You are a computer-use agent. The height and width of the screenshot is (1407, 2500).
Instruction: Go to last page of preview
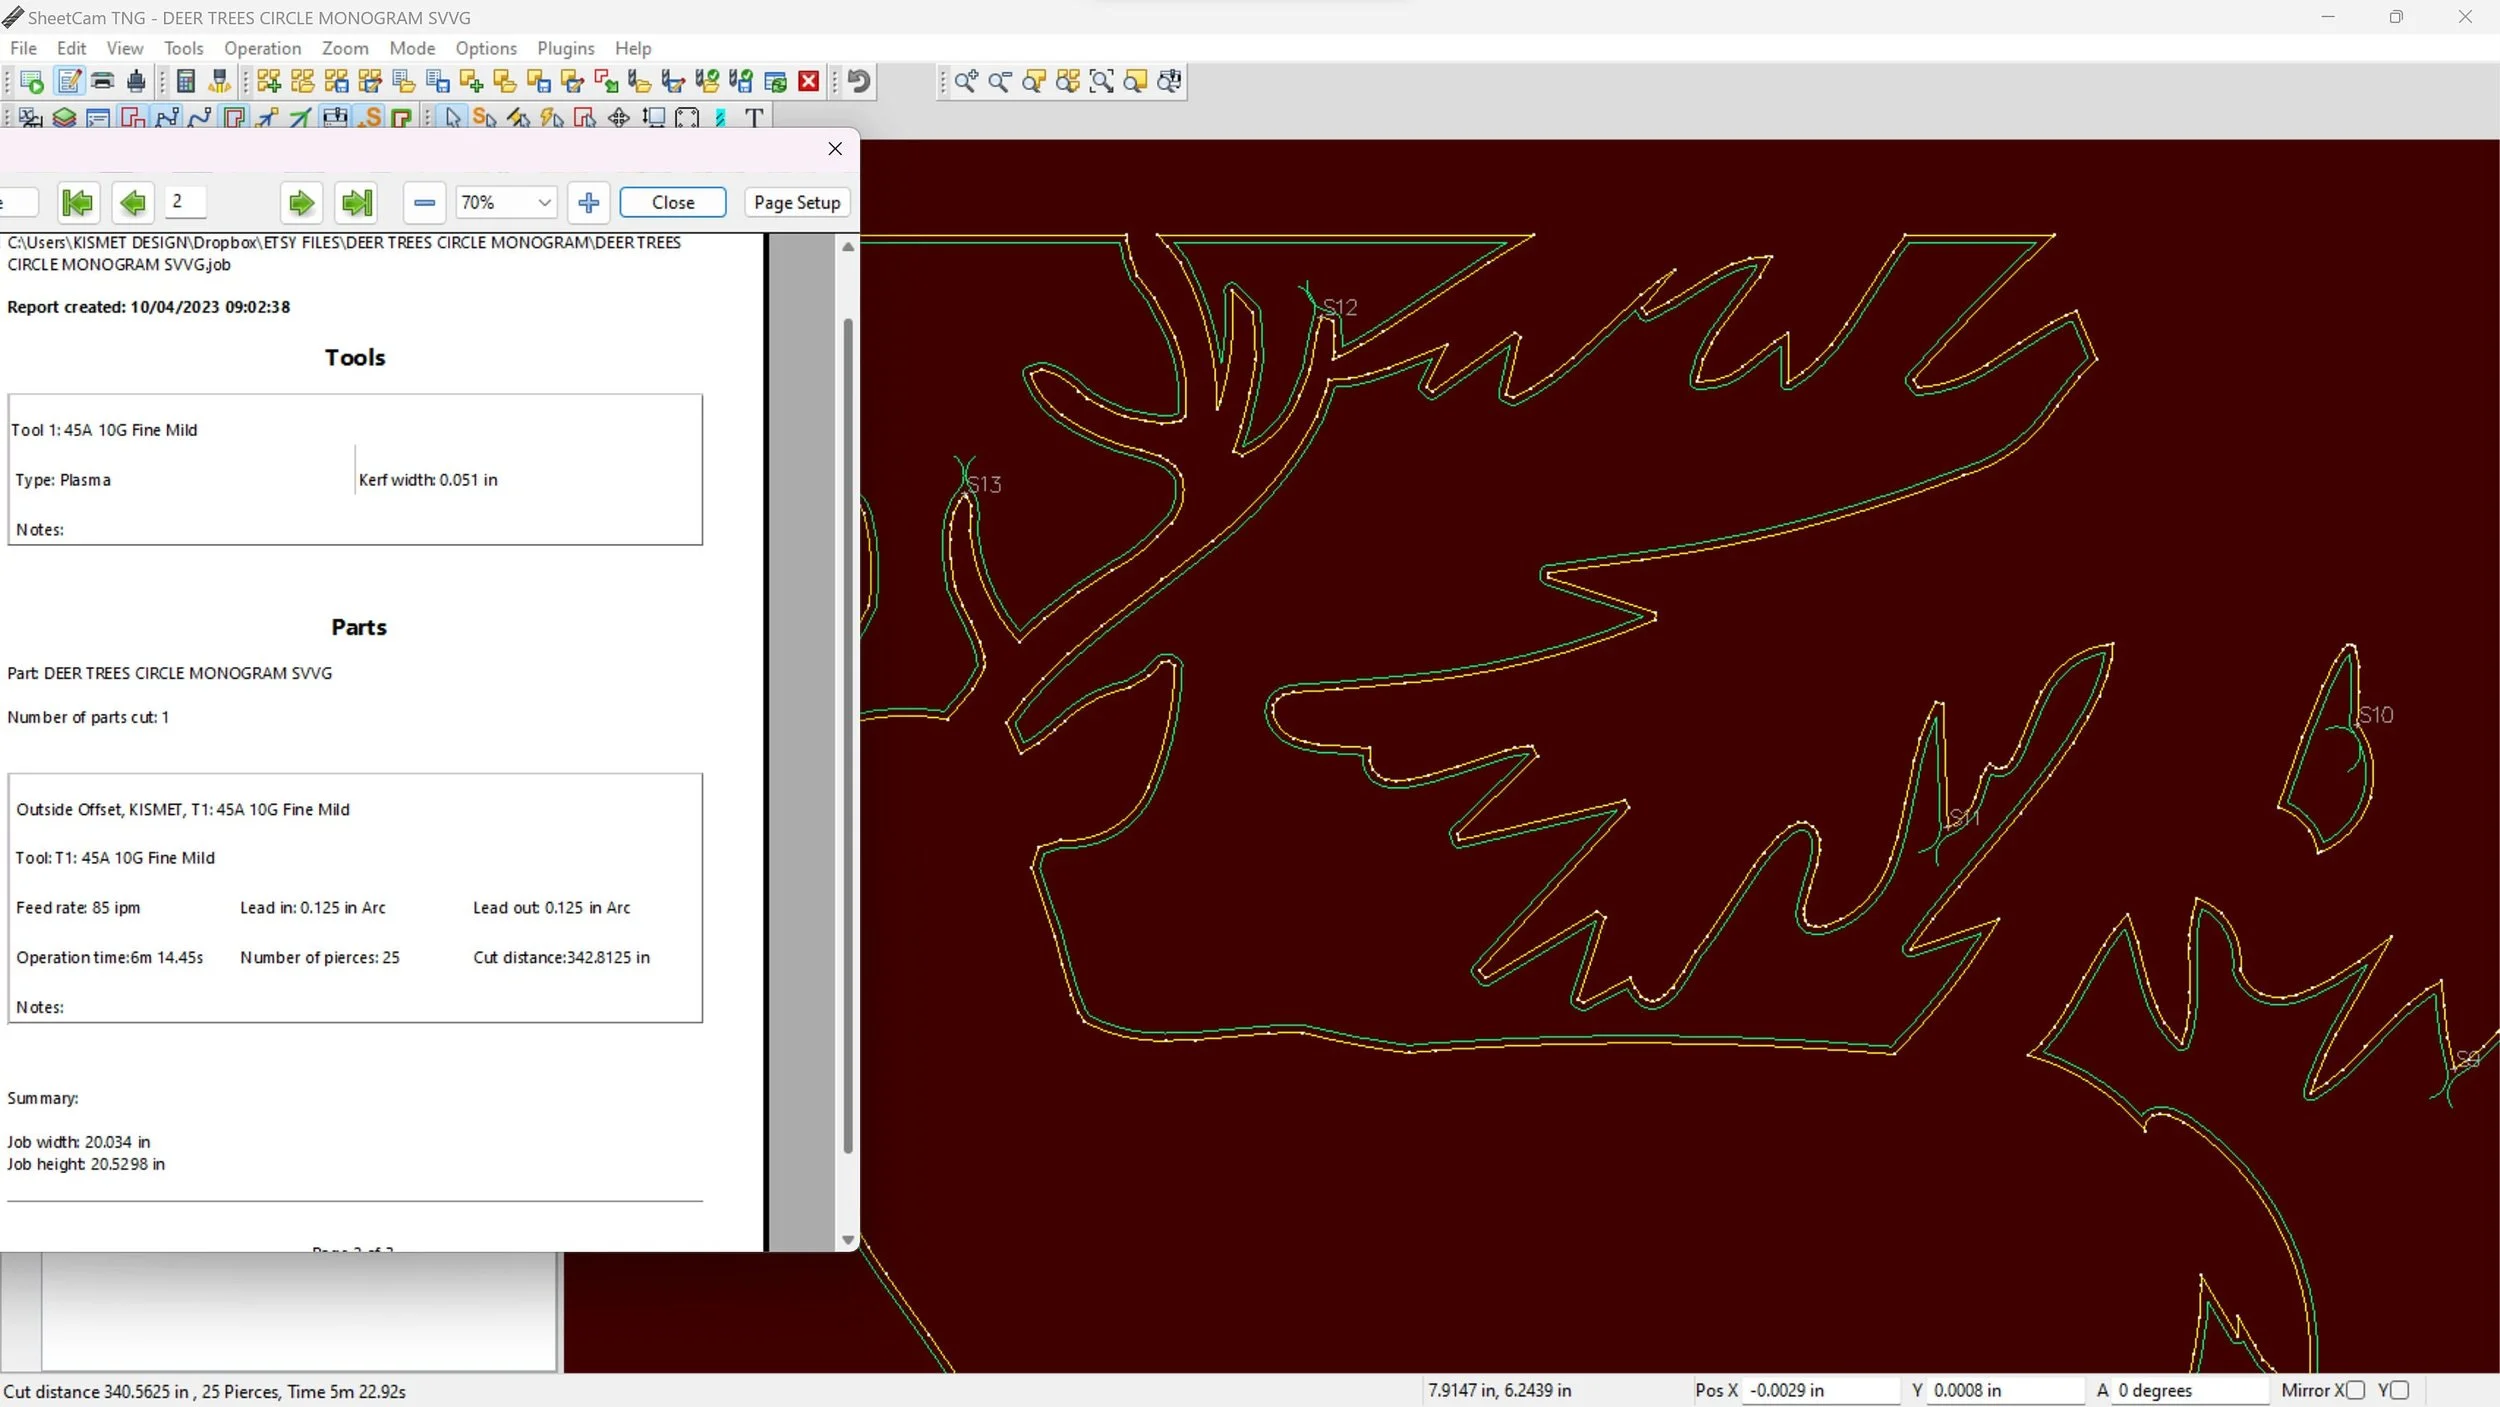[357, 202]
